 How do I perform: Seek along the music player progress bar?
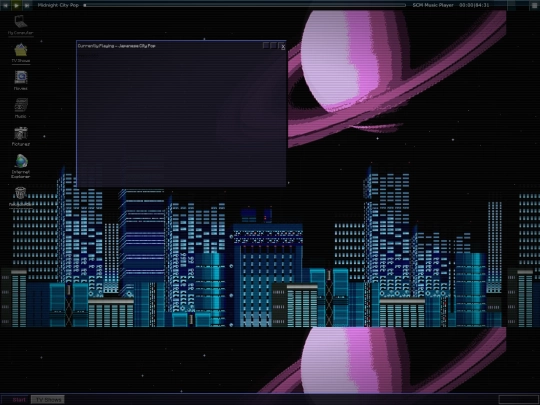[x=245, y=5]
